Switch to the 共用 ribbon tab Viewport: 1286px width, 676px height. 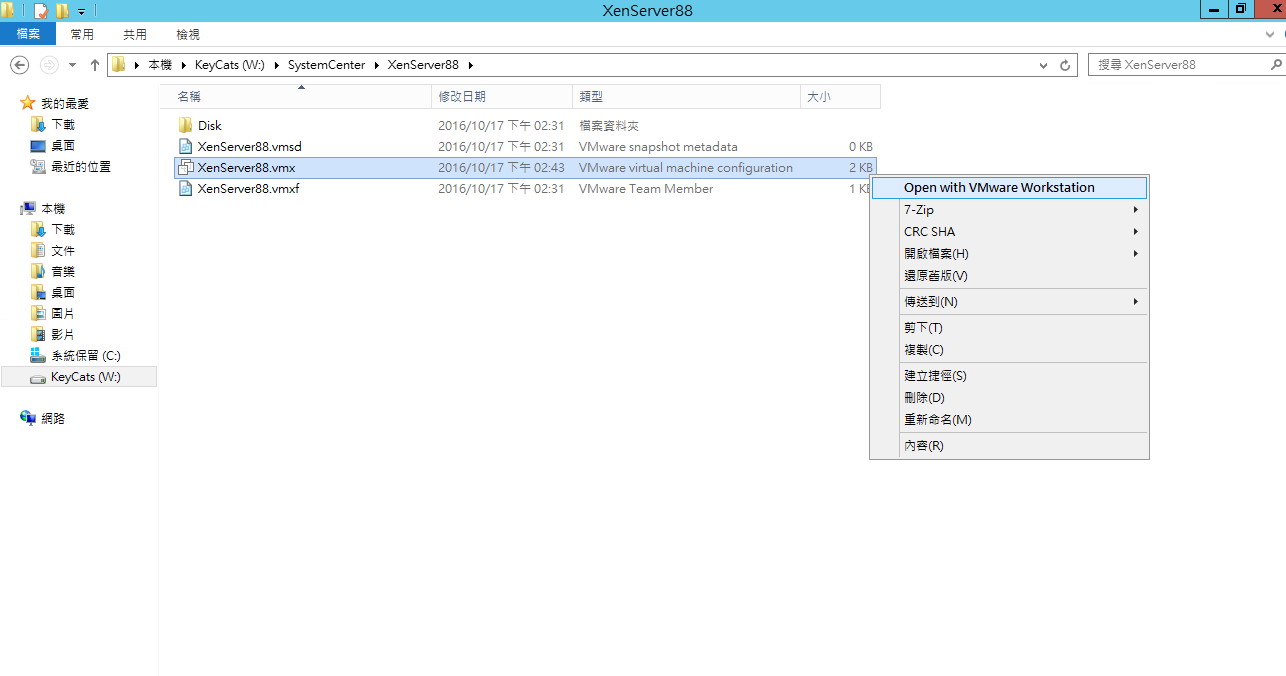135,34
